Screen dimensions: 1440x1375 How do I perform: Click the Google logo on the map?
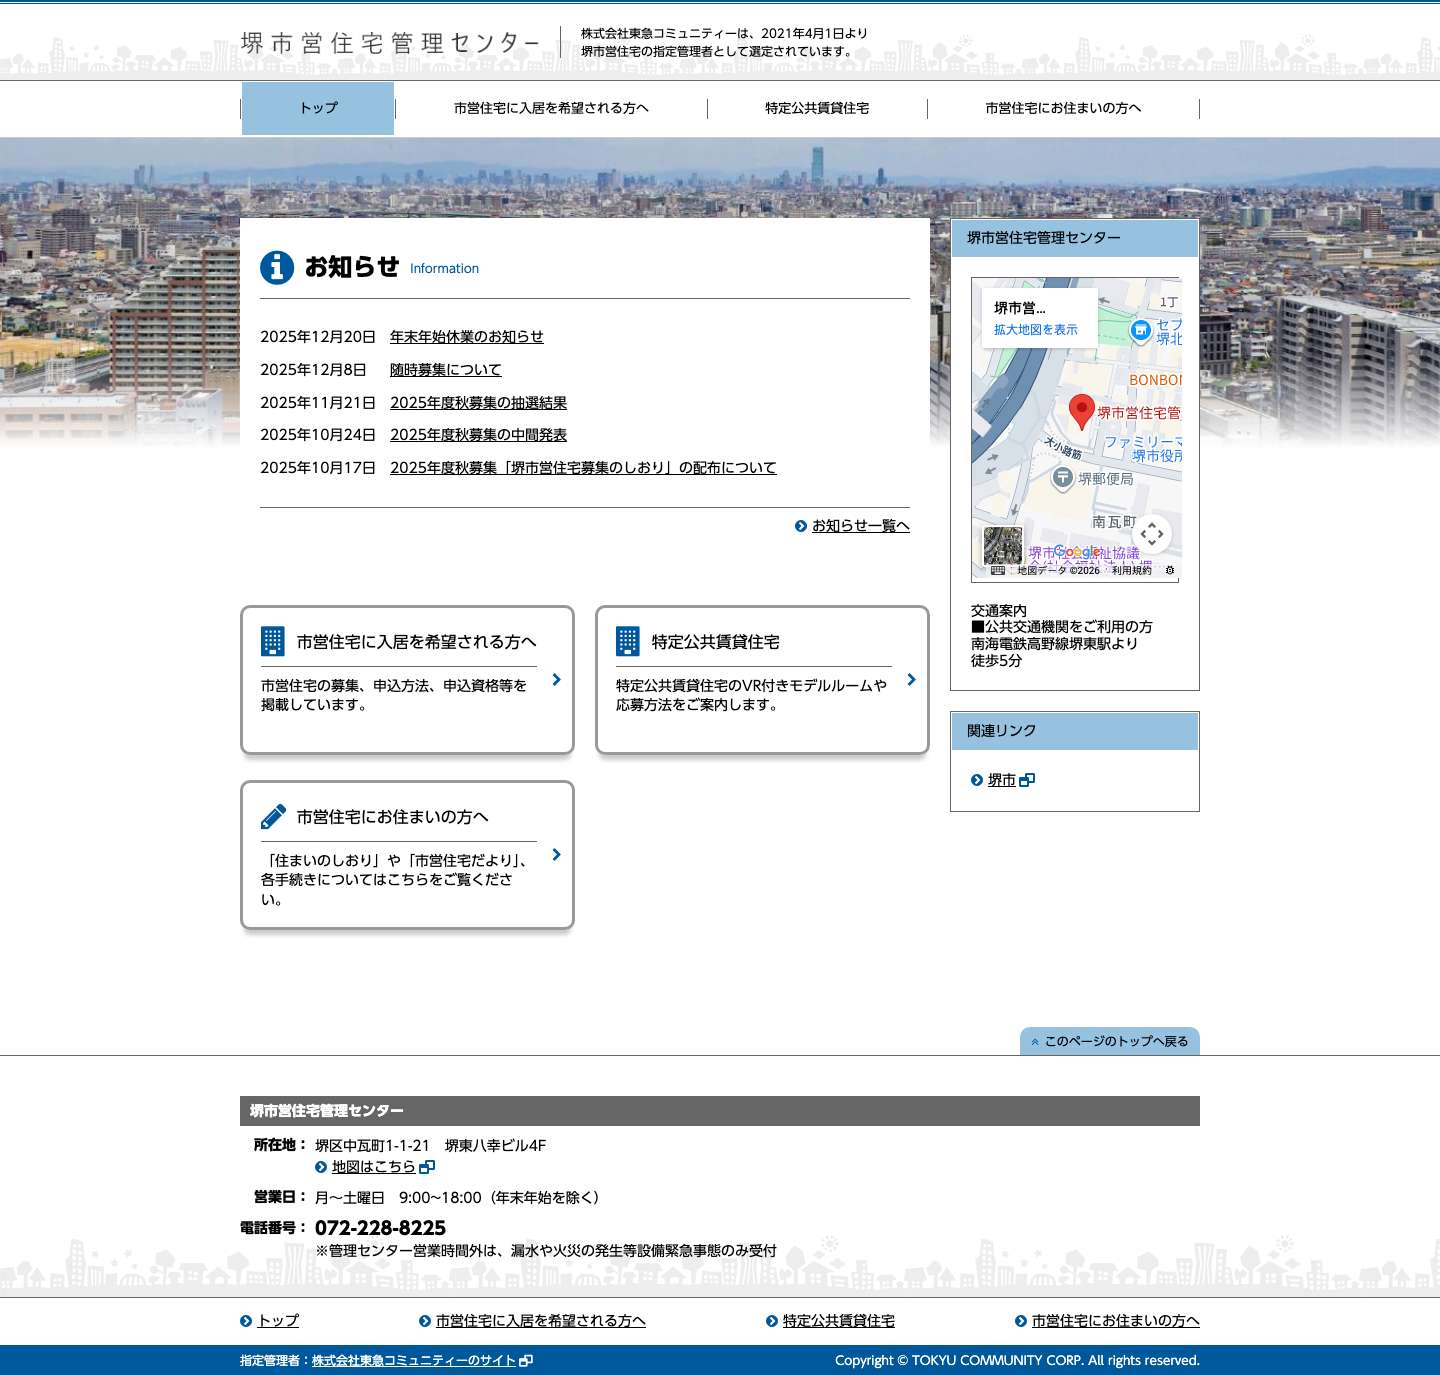pyautogui.click(x=1077, y=551)
